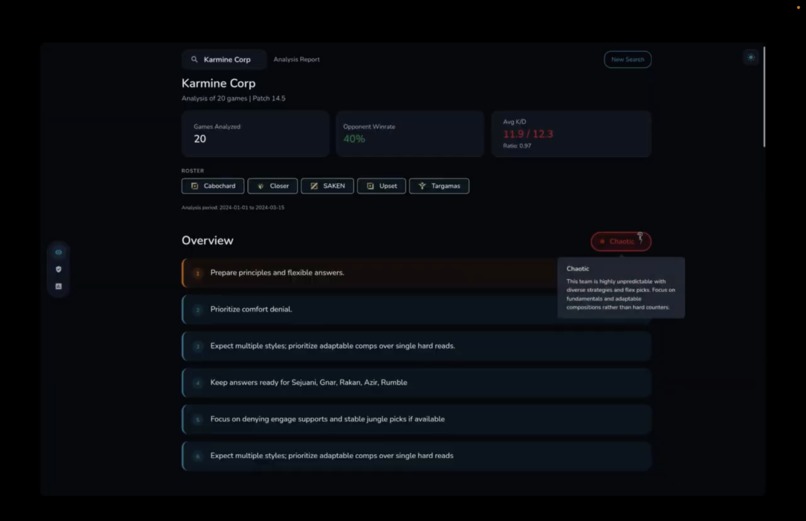The width and height of the screenshot is (806, 521).
Task: Select the eye overview icon in side rail
Action: coord(59,252)
